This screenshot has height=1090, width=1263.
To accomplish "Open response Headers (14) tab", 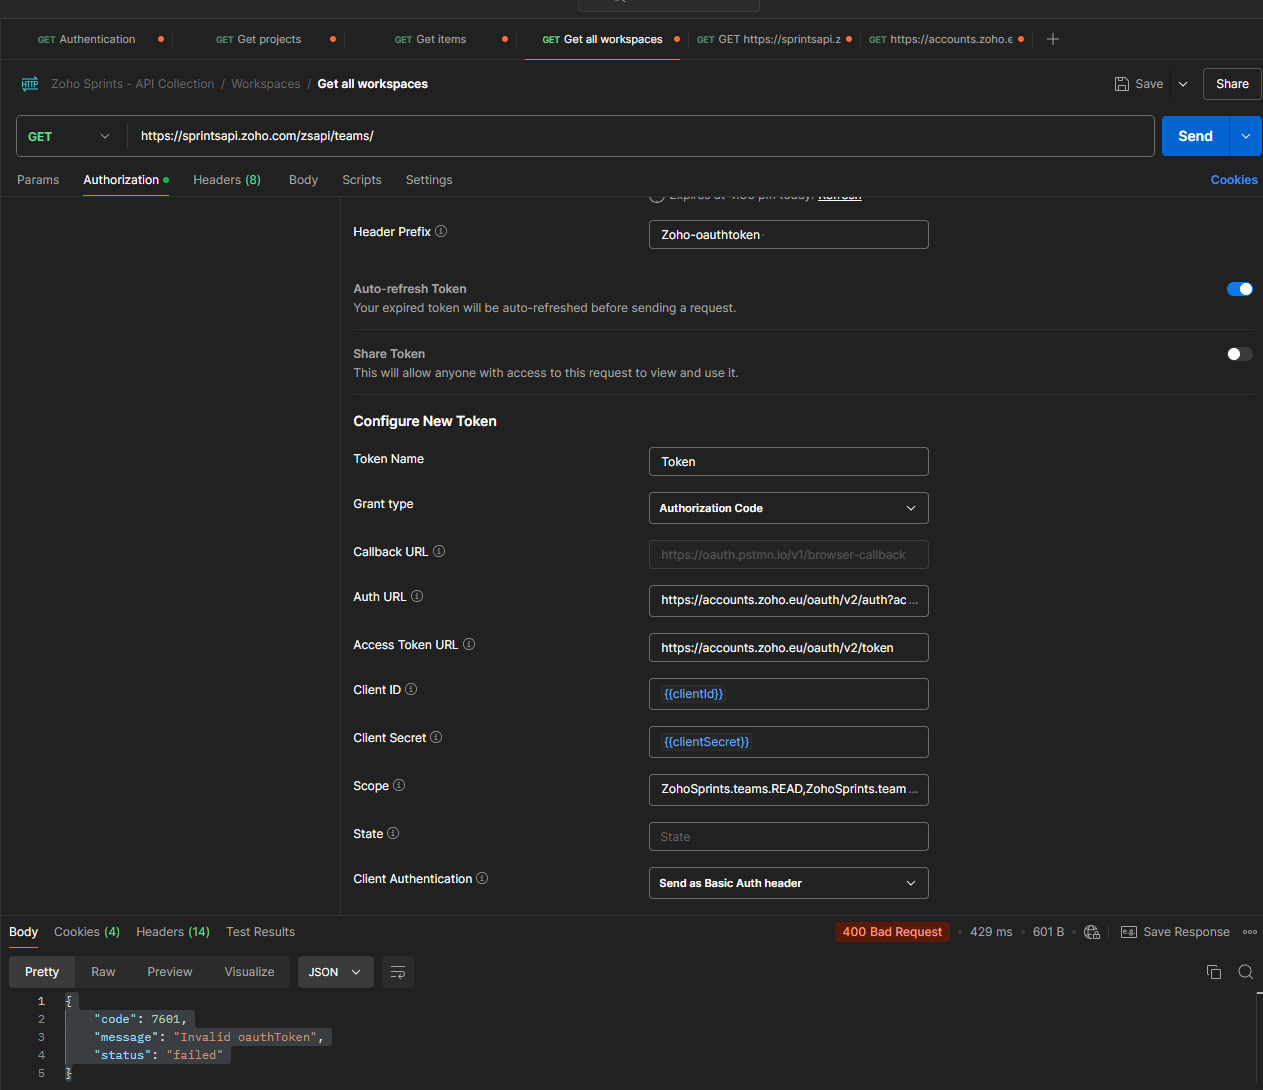I will pyautogui.click(x=173, y=932).
